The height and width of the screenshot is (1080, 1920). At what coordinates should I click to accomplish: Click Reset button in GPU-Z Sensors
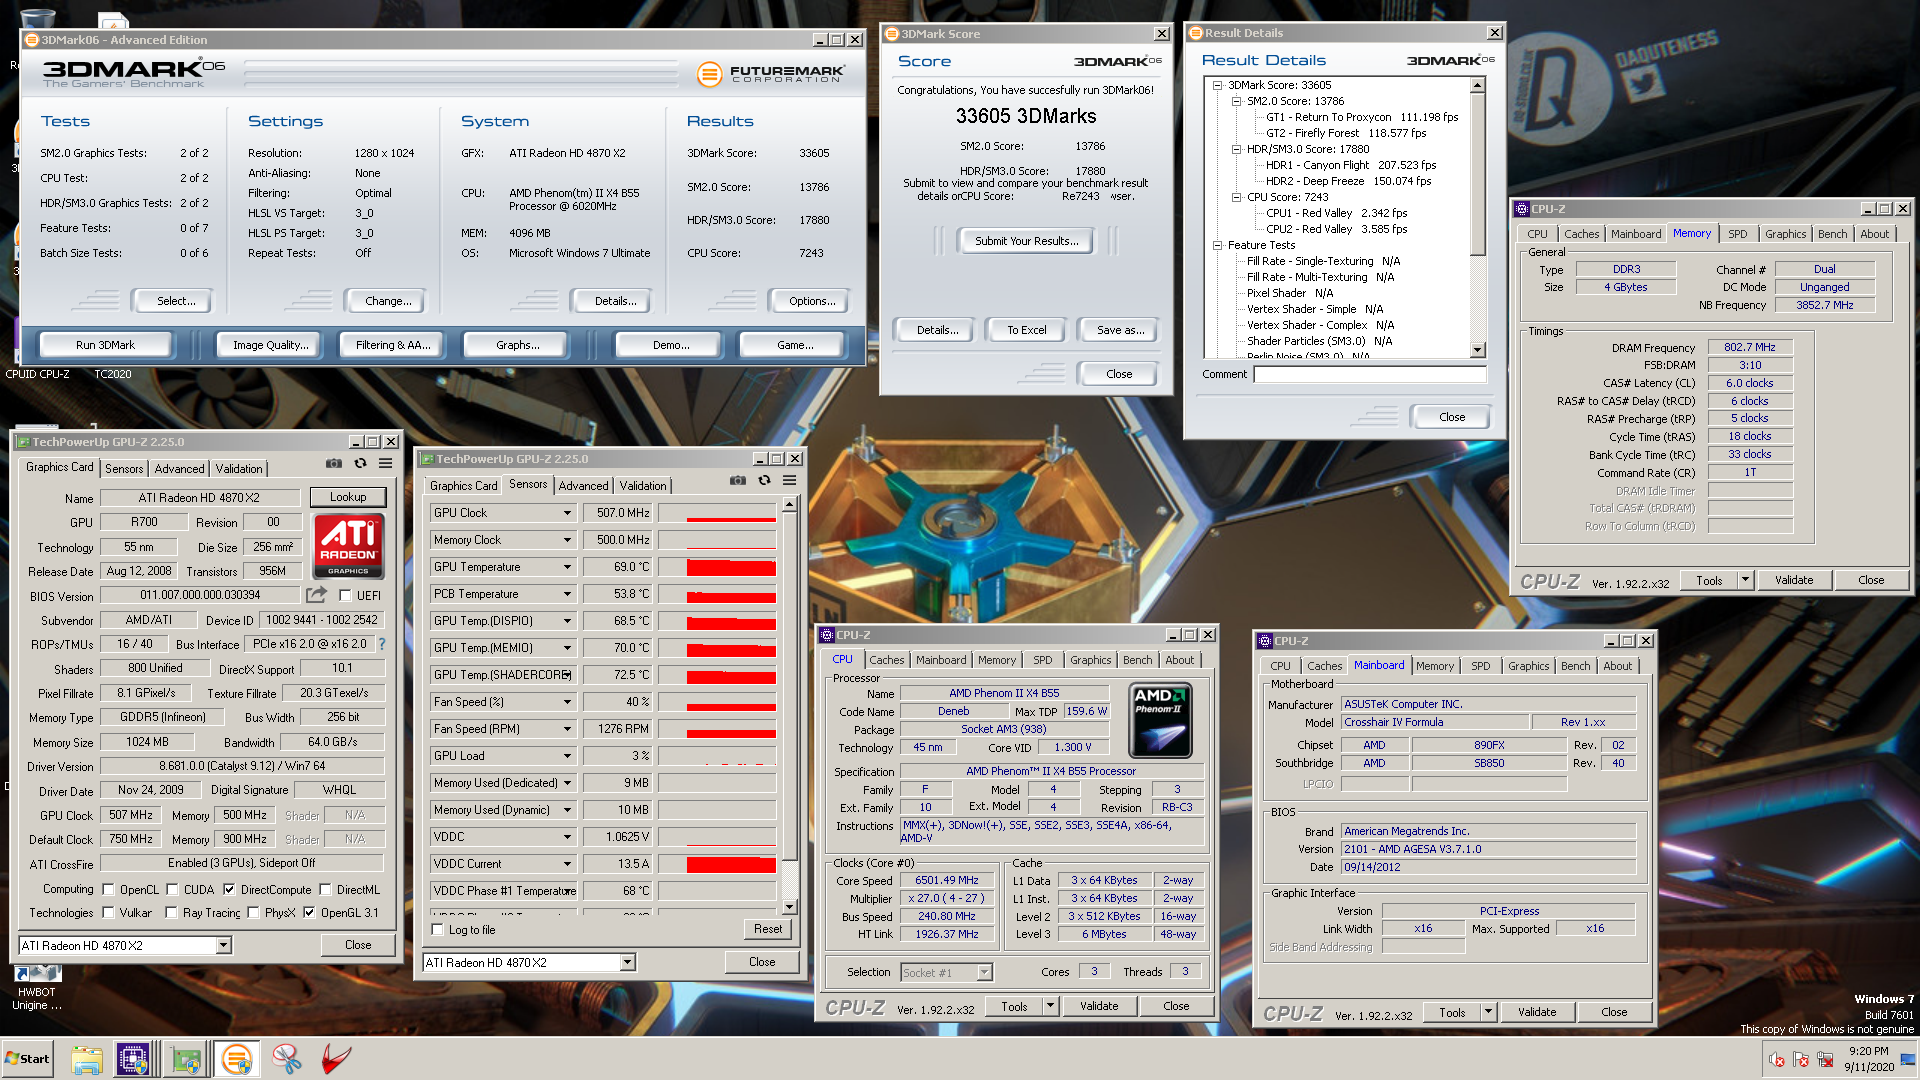tap(768, 929)
